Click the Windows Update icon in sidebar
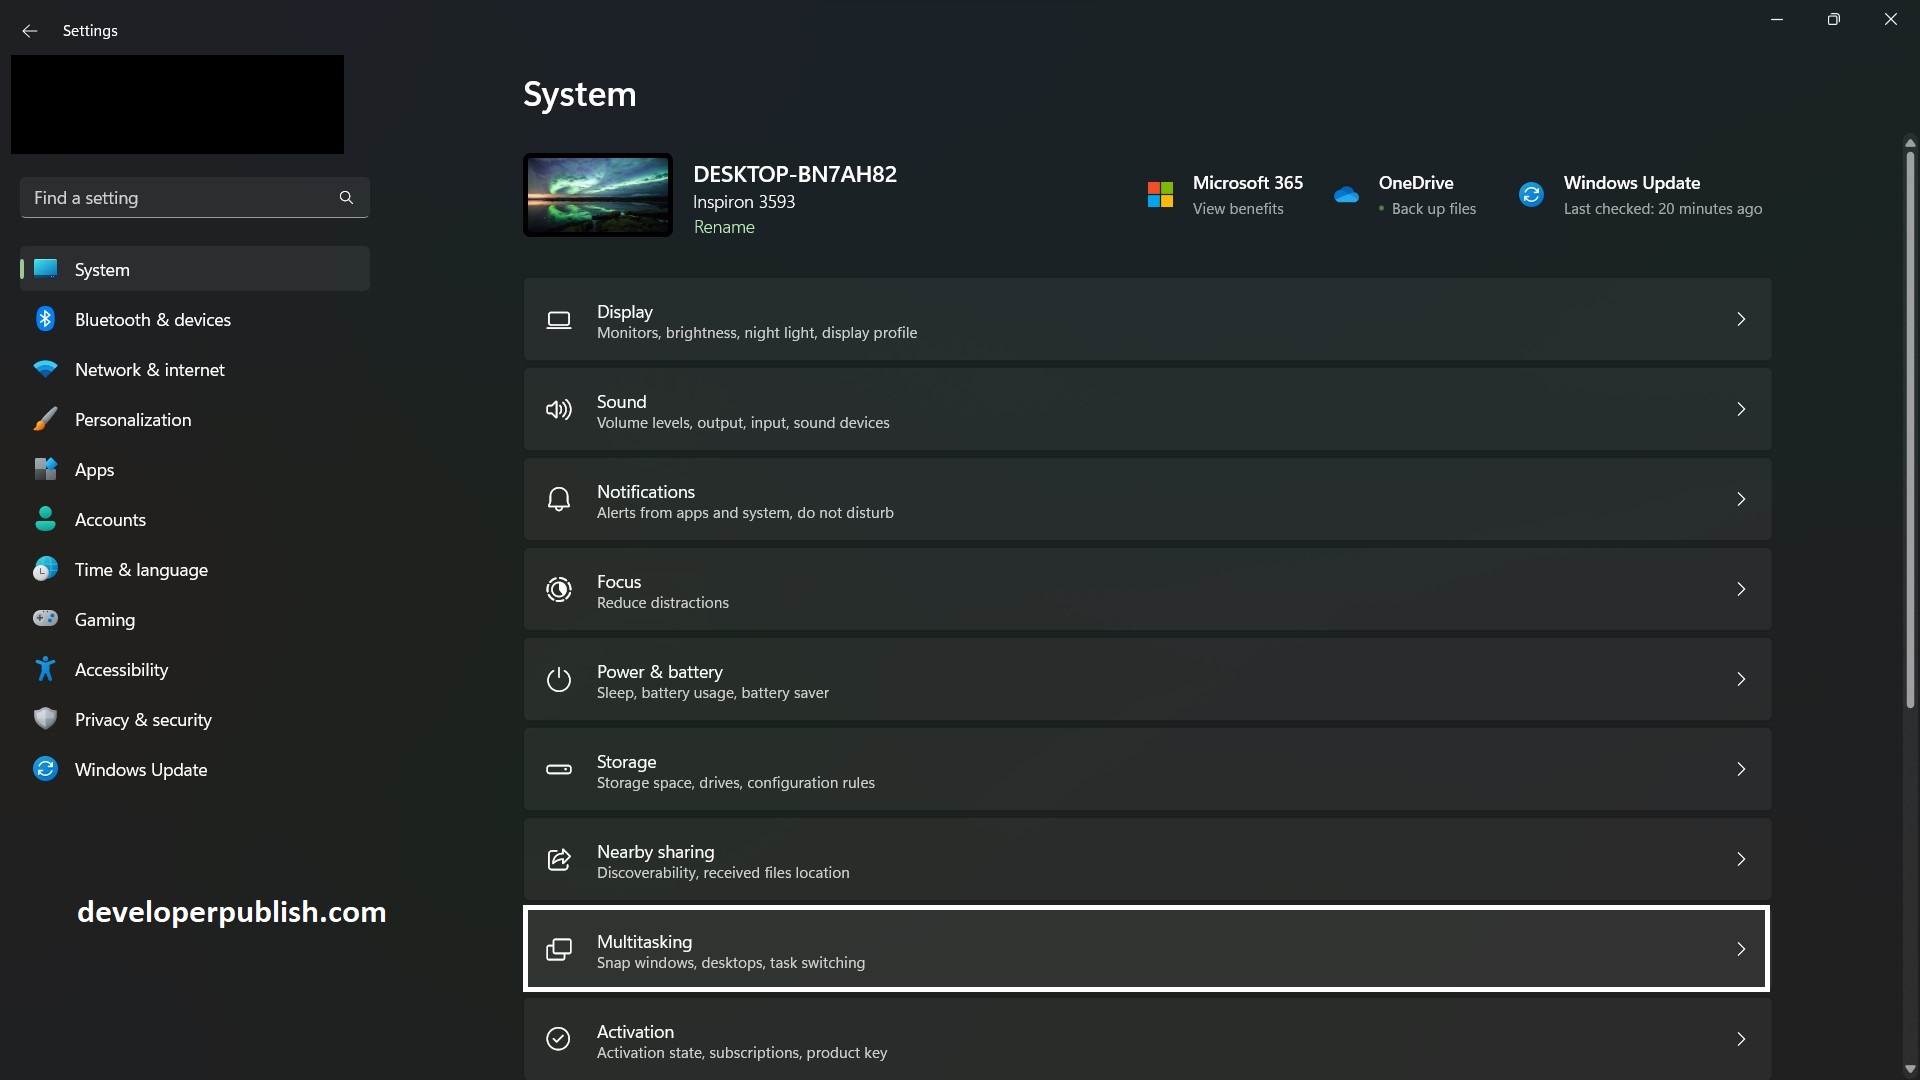This screenshot has height=1080, width=1920. tap(45, 769)
